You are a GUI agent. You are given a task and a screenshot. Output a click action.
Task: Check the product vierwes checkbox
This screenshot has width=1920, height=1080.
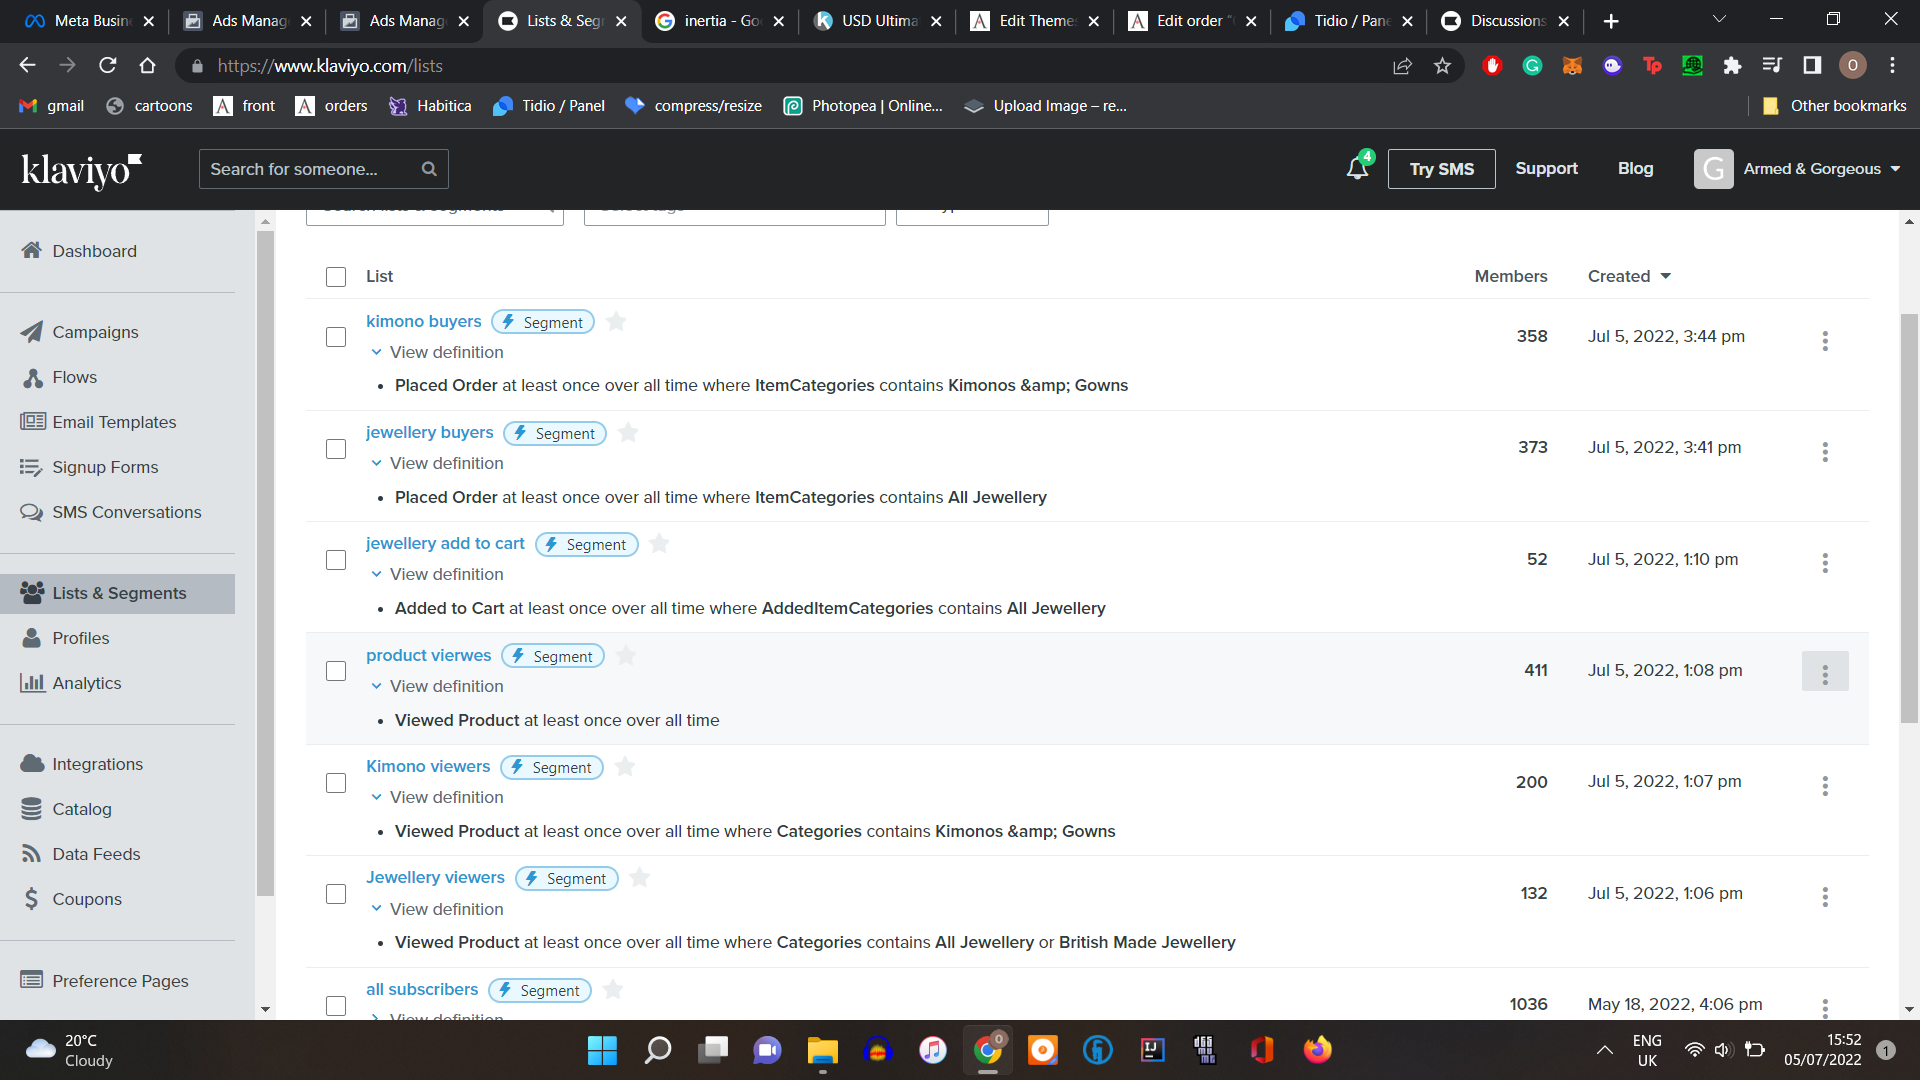click(x=336, y=671)
